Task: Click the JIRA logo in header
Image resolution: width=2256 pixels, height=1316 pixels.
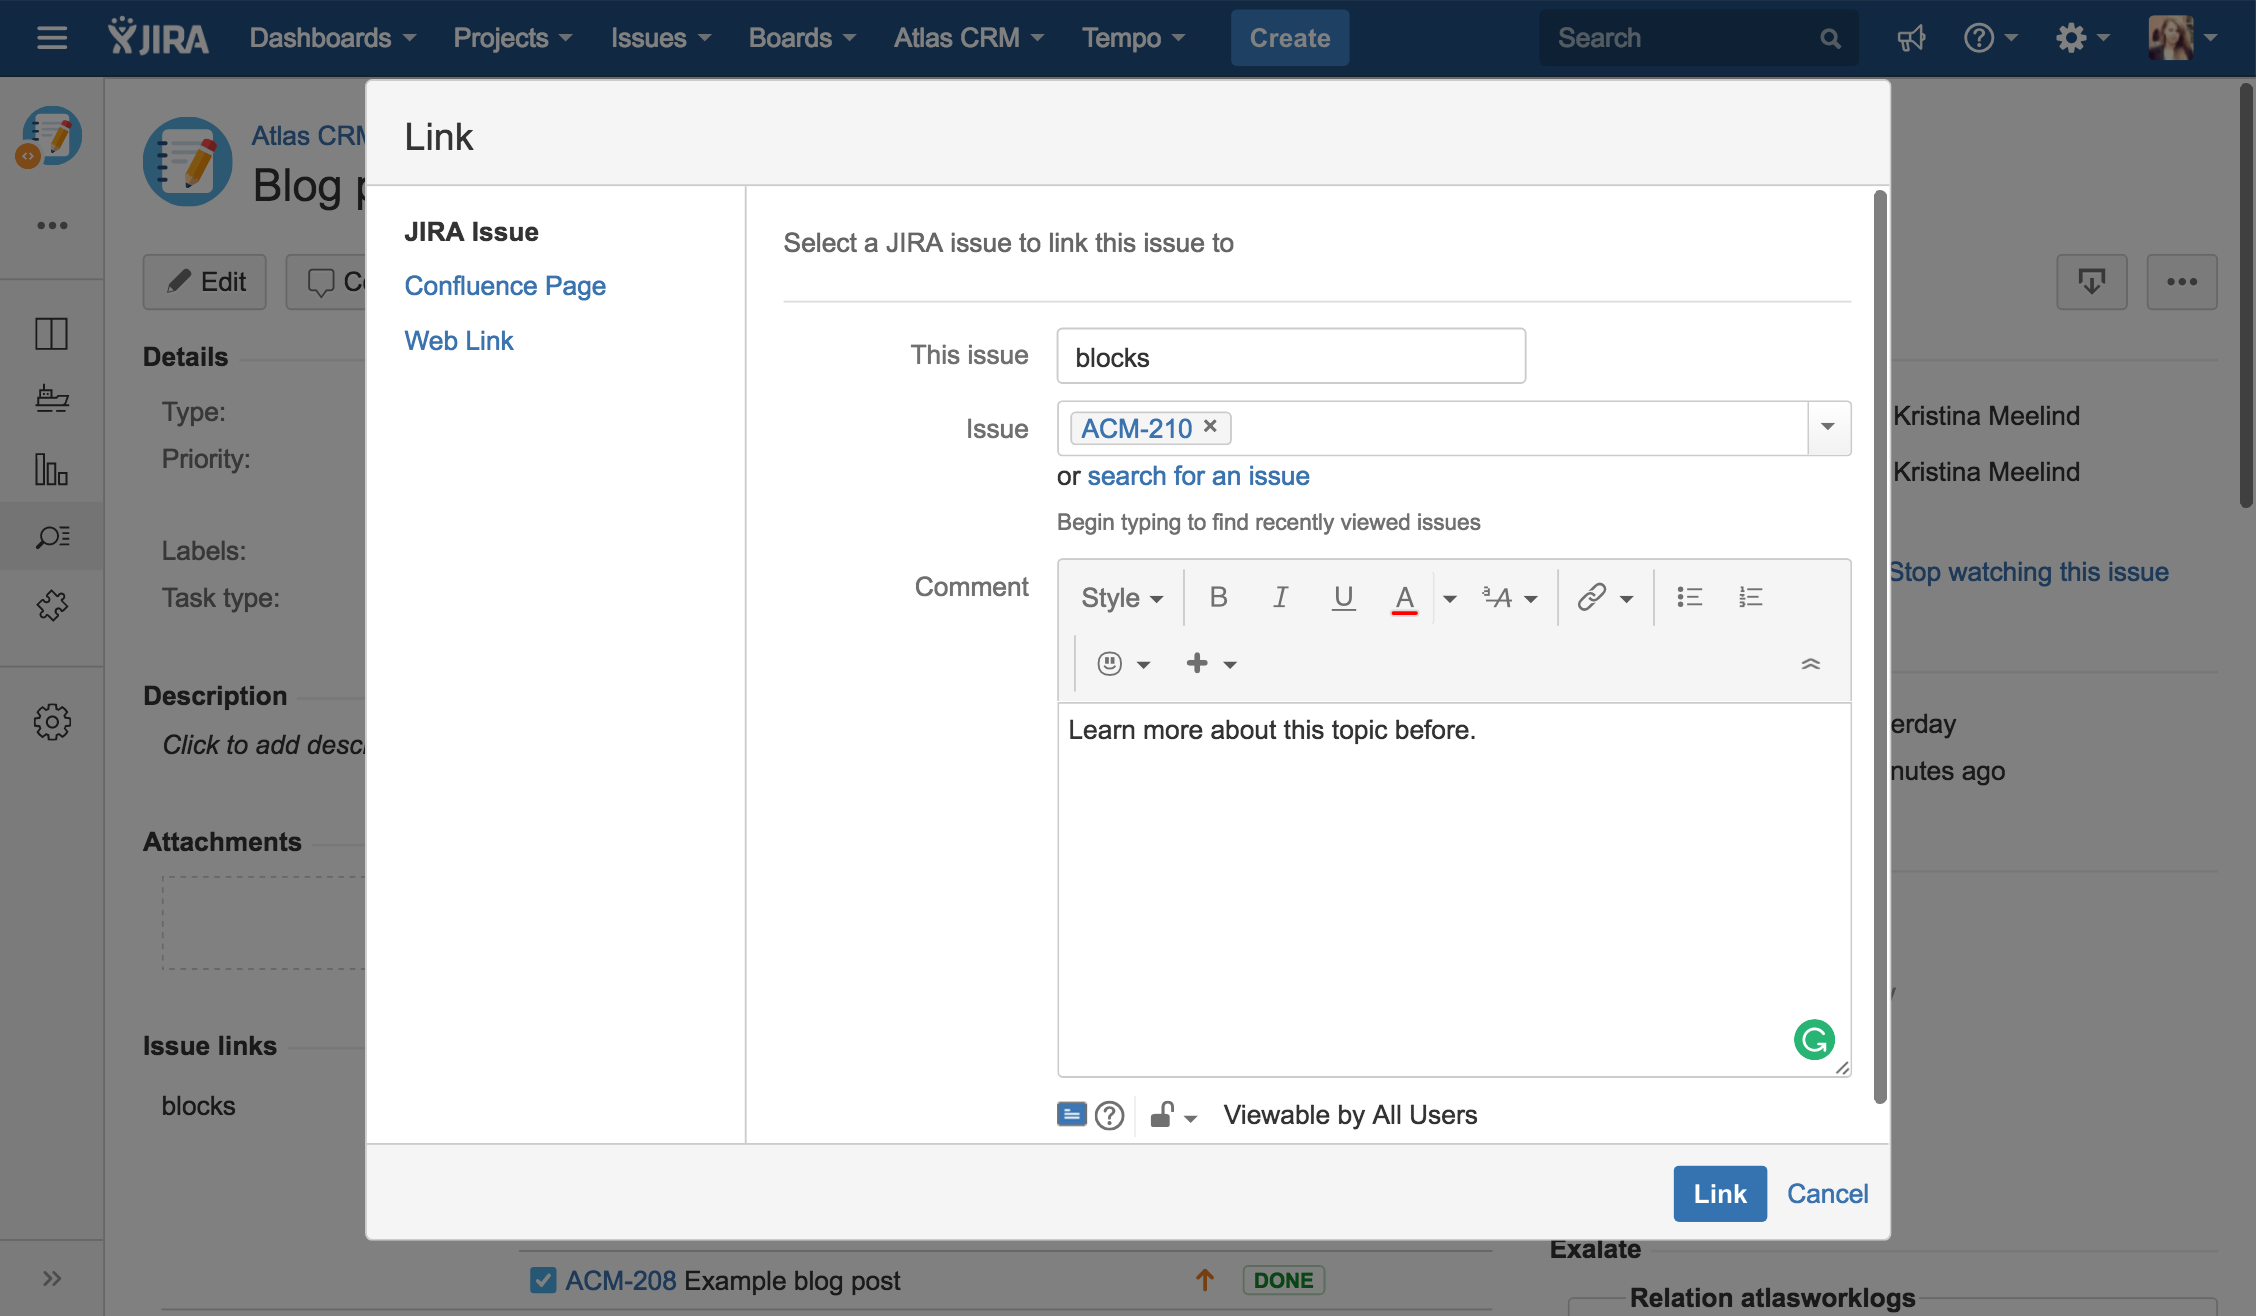Action: pyautogui.click(x=158, y=38)
